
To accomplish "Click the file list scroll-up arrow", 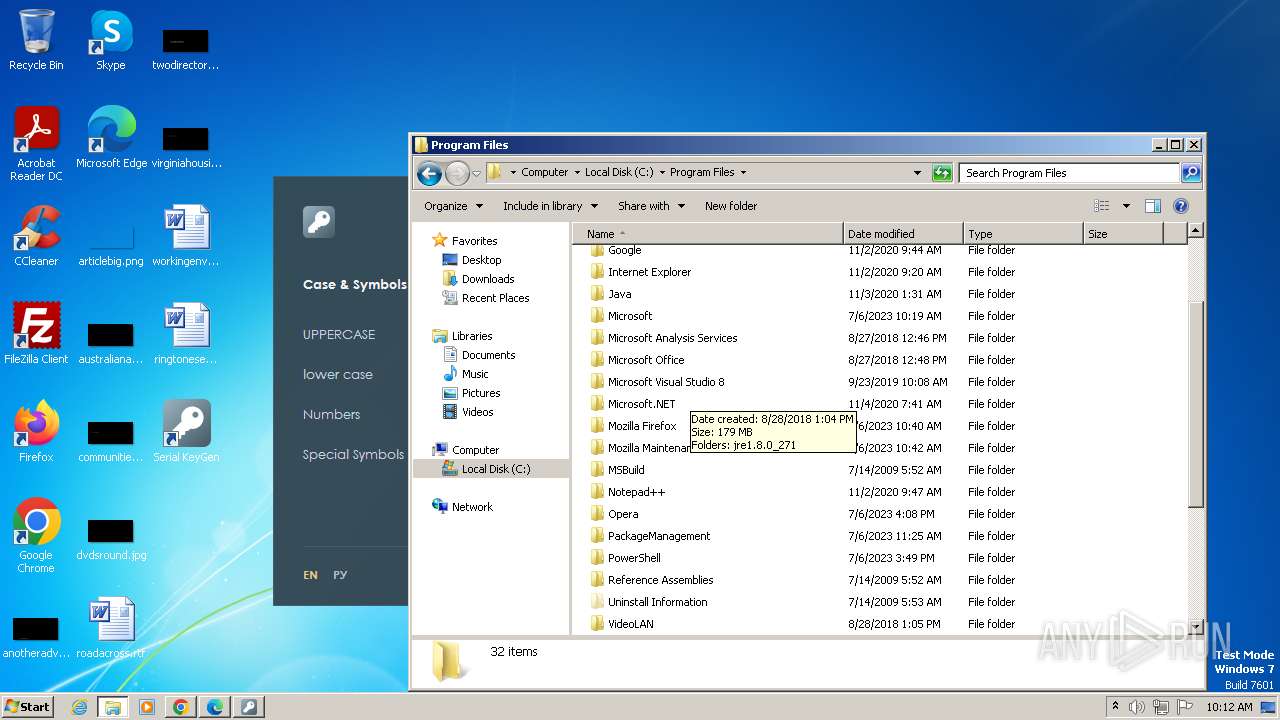I will (1195, 231).
